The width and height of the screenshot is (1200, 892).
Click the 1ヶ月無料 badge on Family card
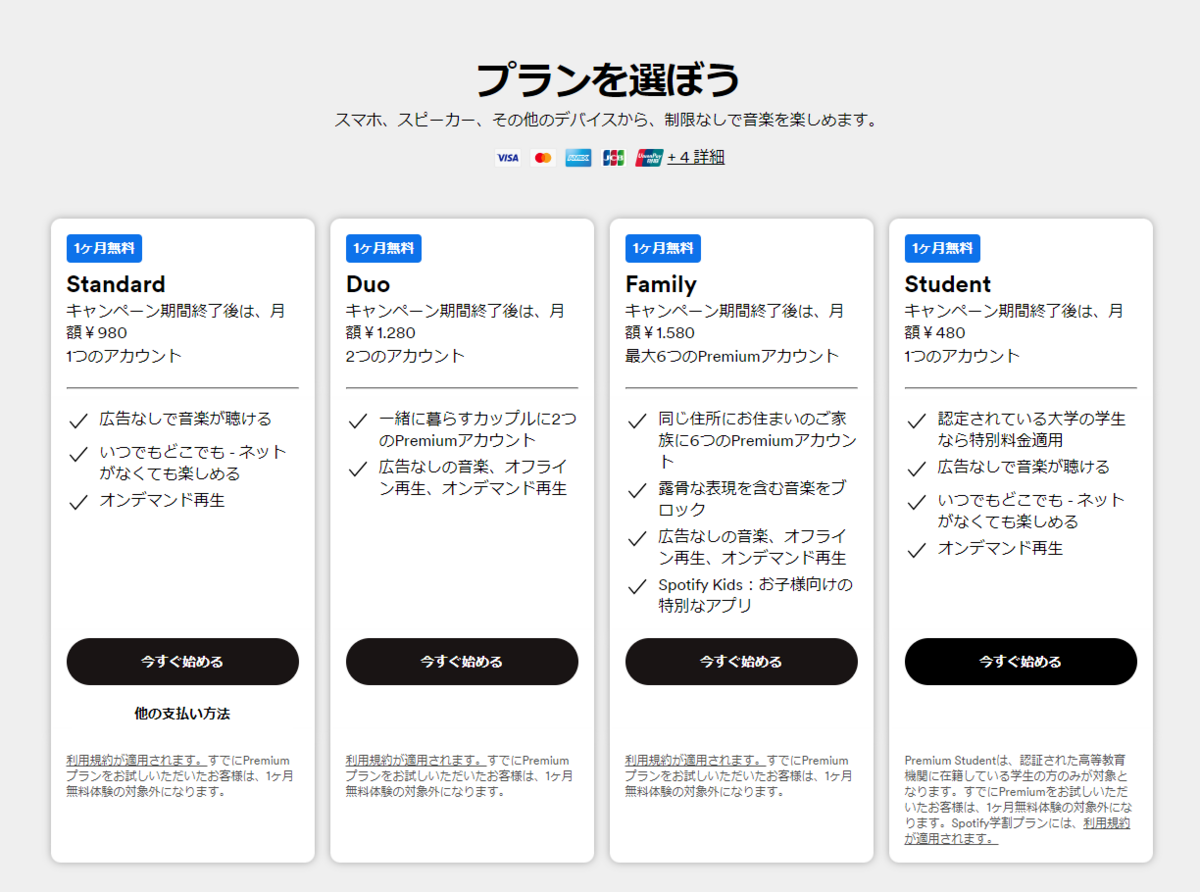tap(663, 249)
